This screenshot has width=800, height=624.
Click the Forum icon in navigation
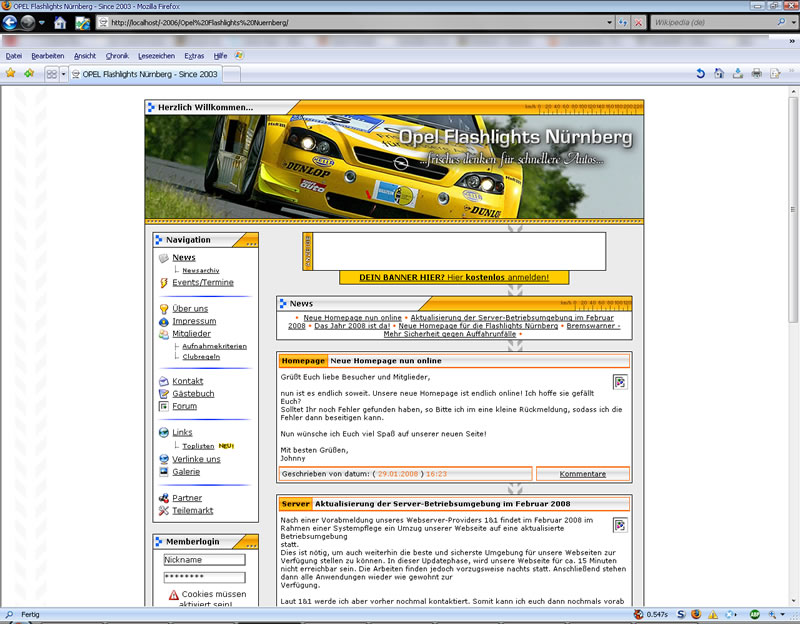[164, 406]
